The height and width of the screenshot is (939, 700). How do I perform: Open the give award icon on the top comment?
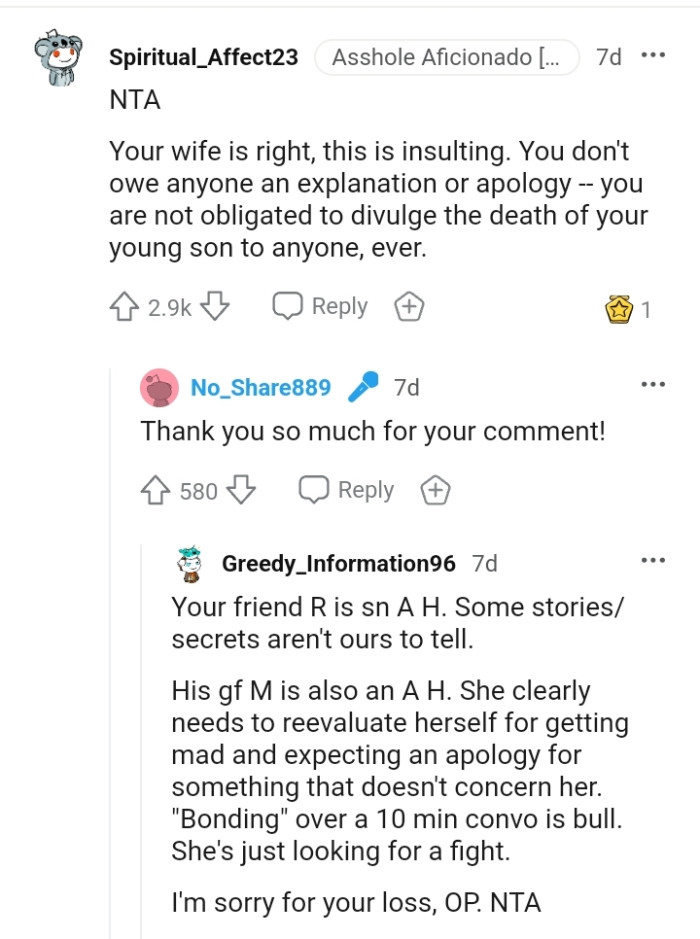pos(409,306)
